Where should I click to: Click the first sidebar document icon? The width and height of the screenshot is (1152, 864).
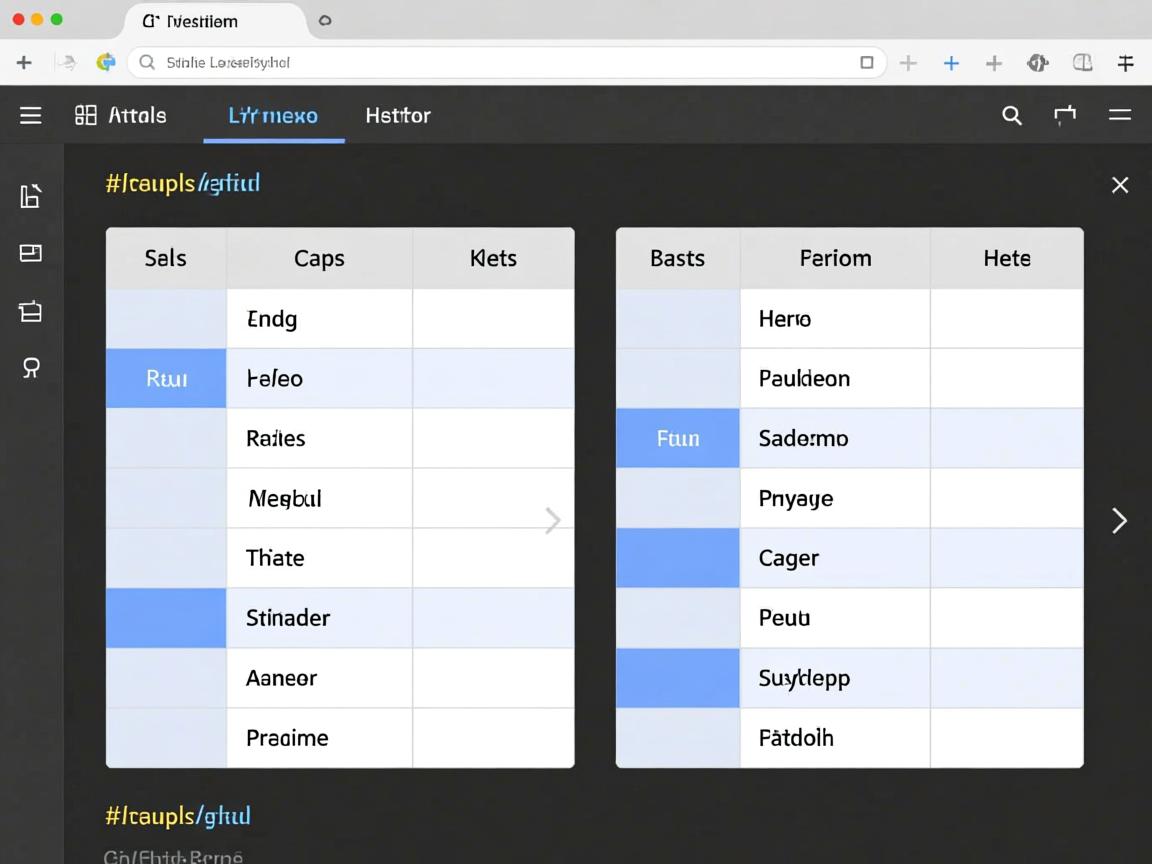(x=31, y=196)
